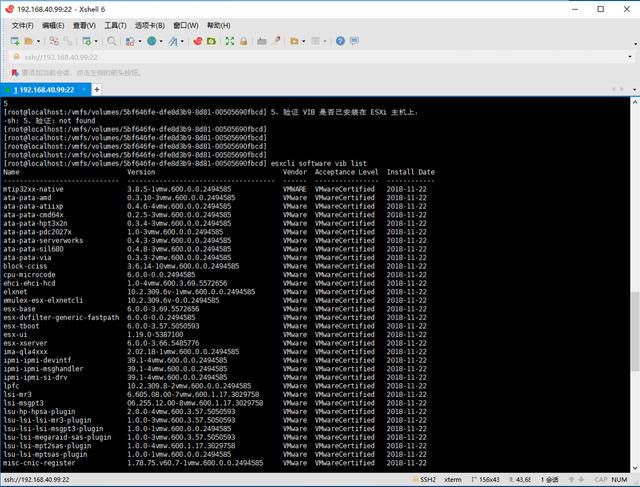The image size is (640, 487).
Task: Expand the yellow folder dropdown arrow
Action: [304, 41]
